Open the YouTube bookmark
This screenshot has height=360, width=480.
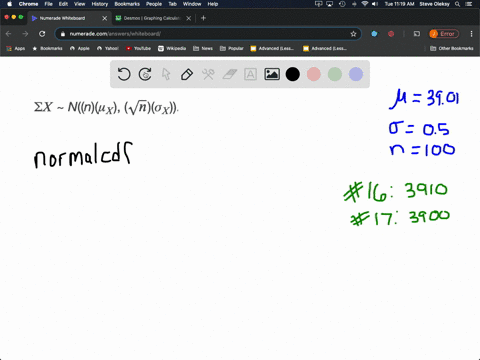(138, 48)
